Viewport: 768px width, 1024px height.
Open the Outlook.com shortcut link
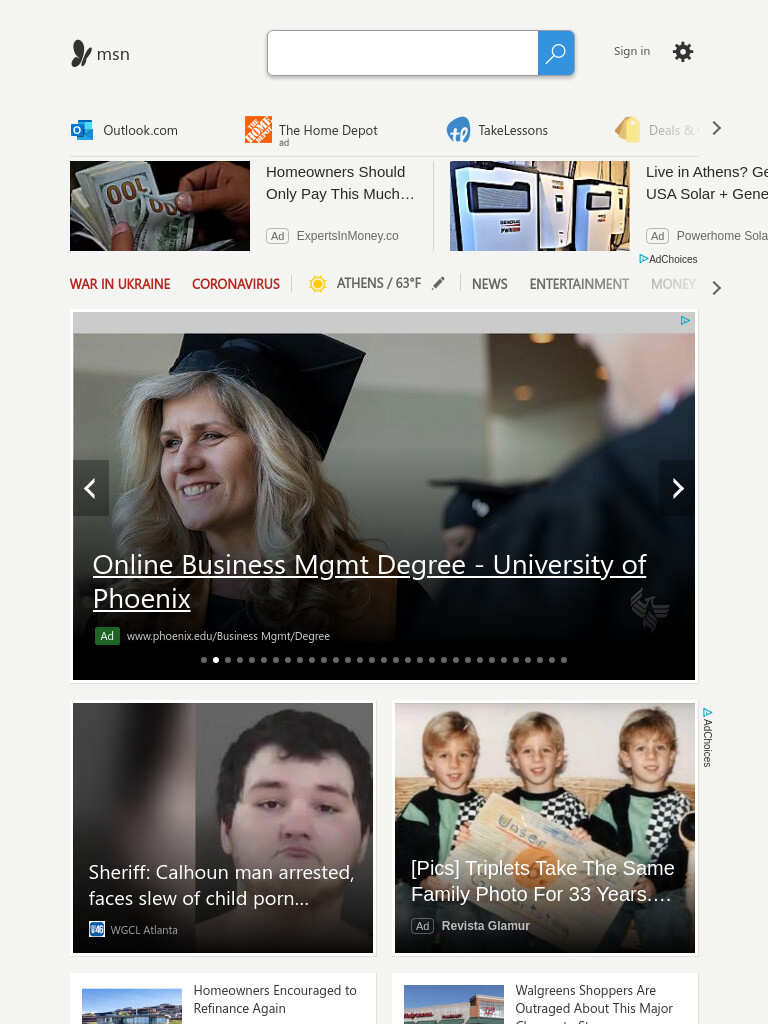[x=140, y=130]
